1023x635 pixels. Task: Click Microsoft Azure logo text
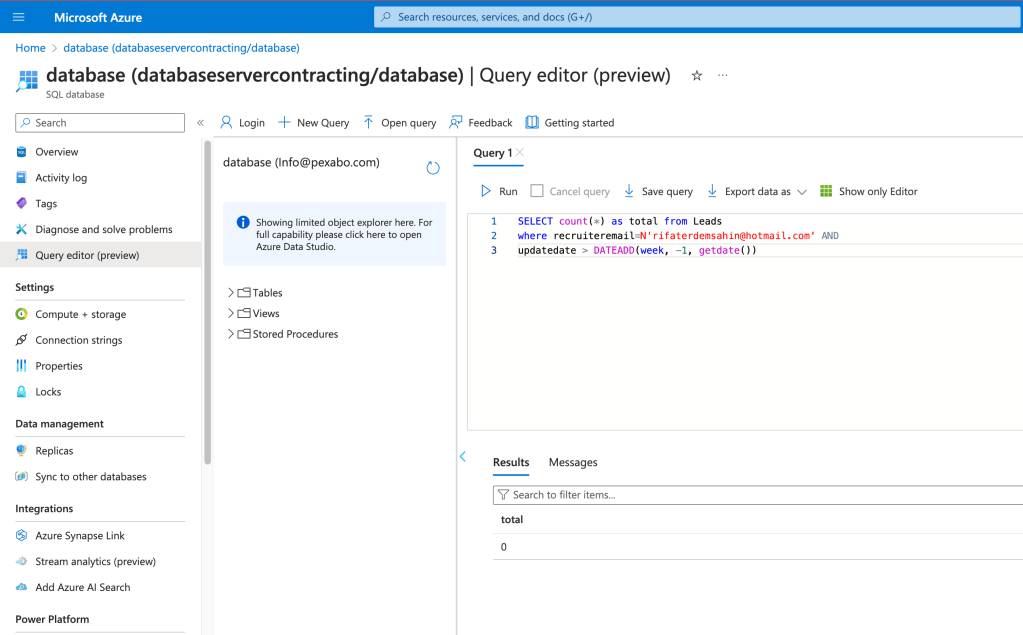[x=98, y=18]
